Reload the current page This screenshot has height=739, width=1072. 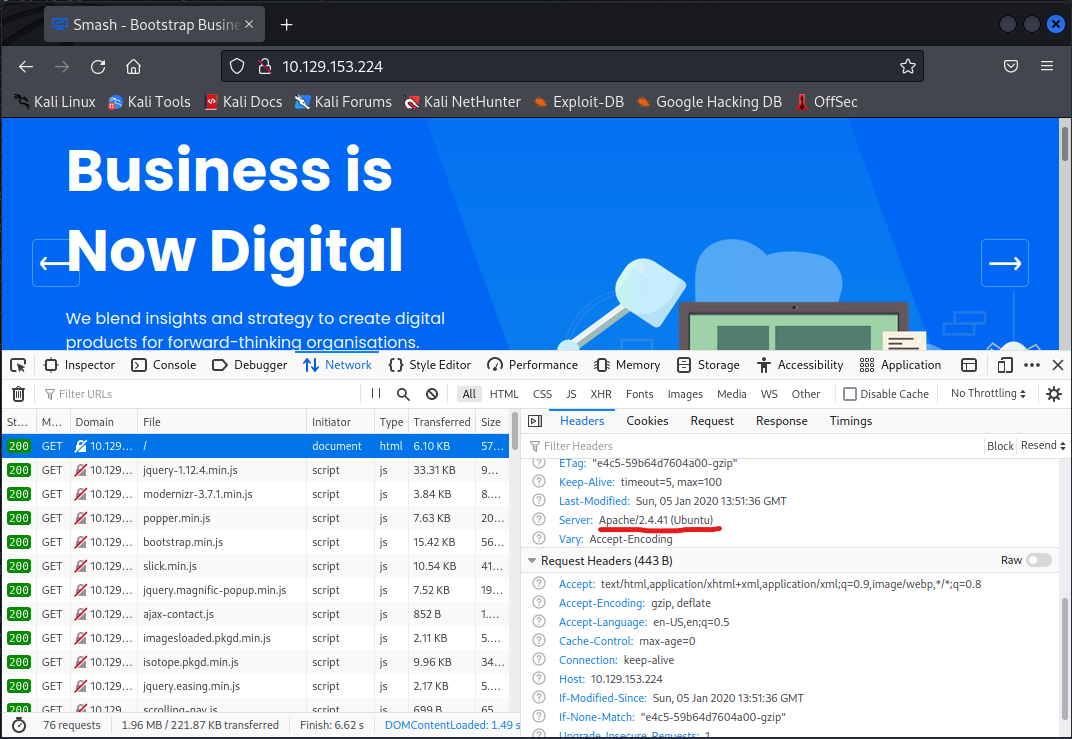click(98, 66)
